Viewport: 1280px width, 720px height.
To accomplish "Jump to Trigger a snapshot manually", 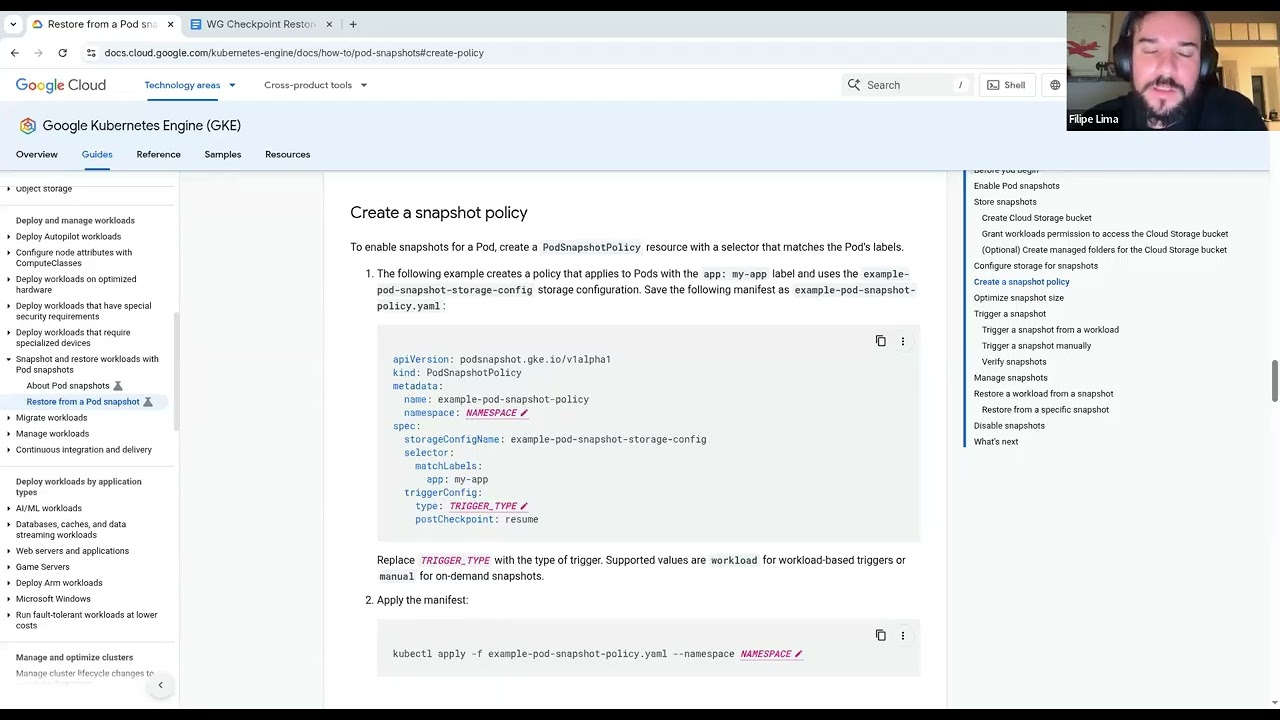I will 1036,346.
